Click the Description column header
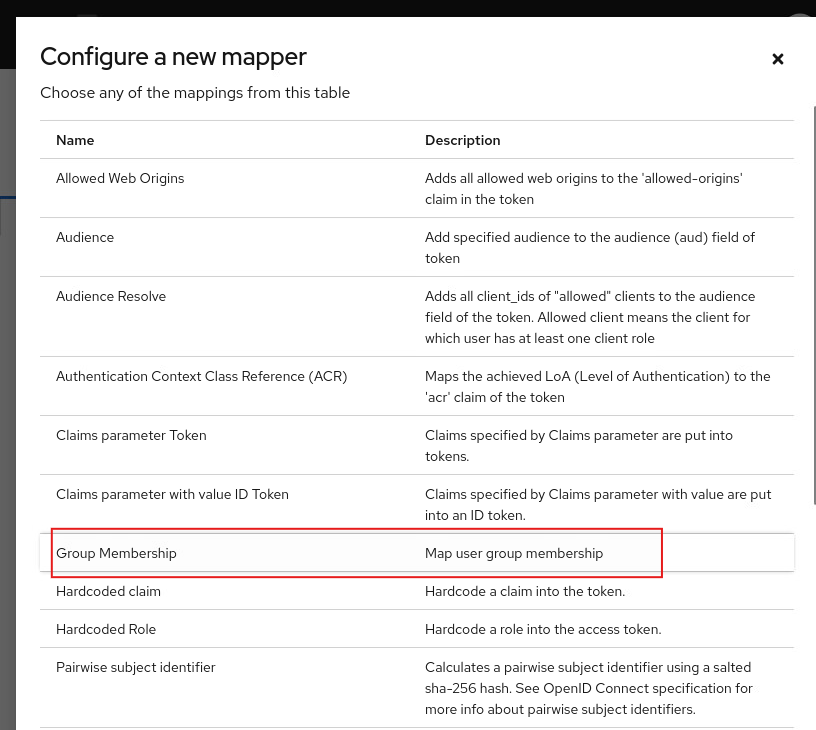This screenshot has width=816, height=730. pos(463,140)
